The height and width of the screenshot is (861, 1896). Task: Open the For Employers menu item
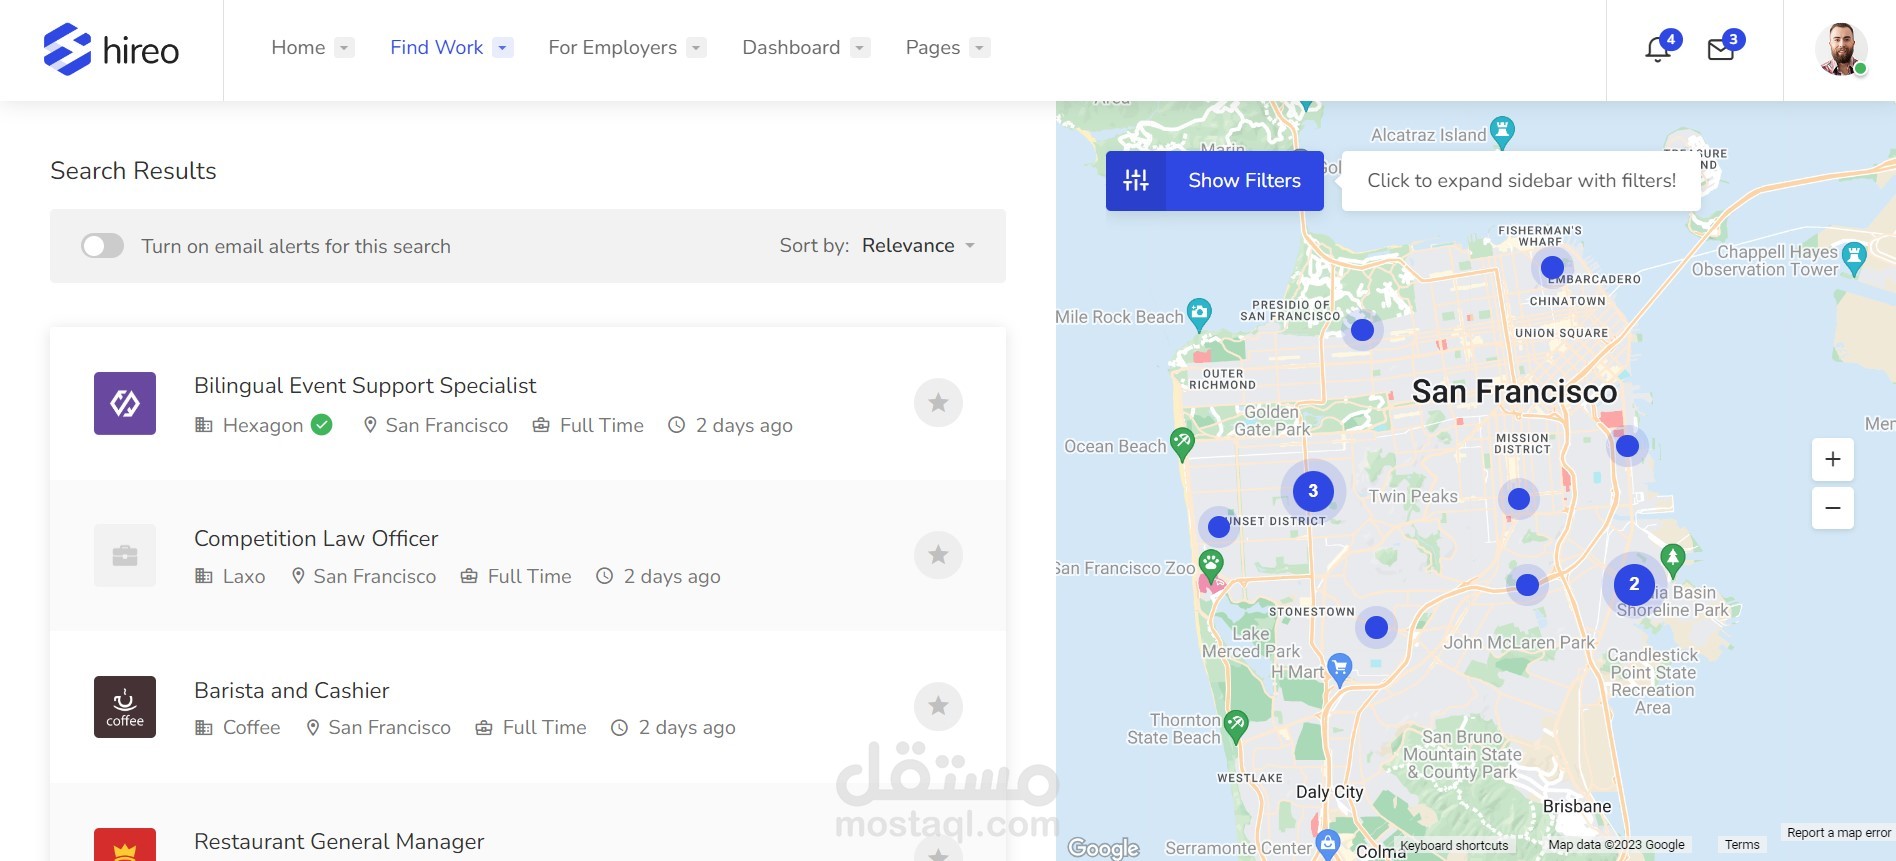coord(612,48)
